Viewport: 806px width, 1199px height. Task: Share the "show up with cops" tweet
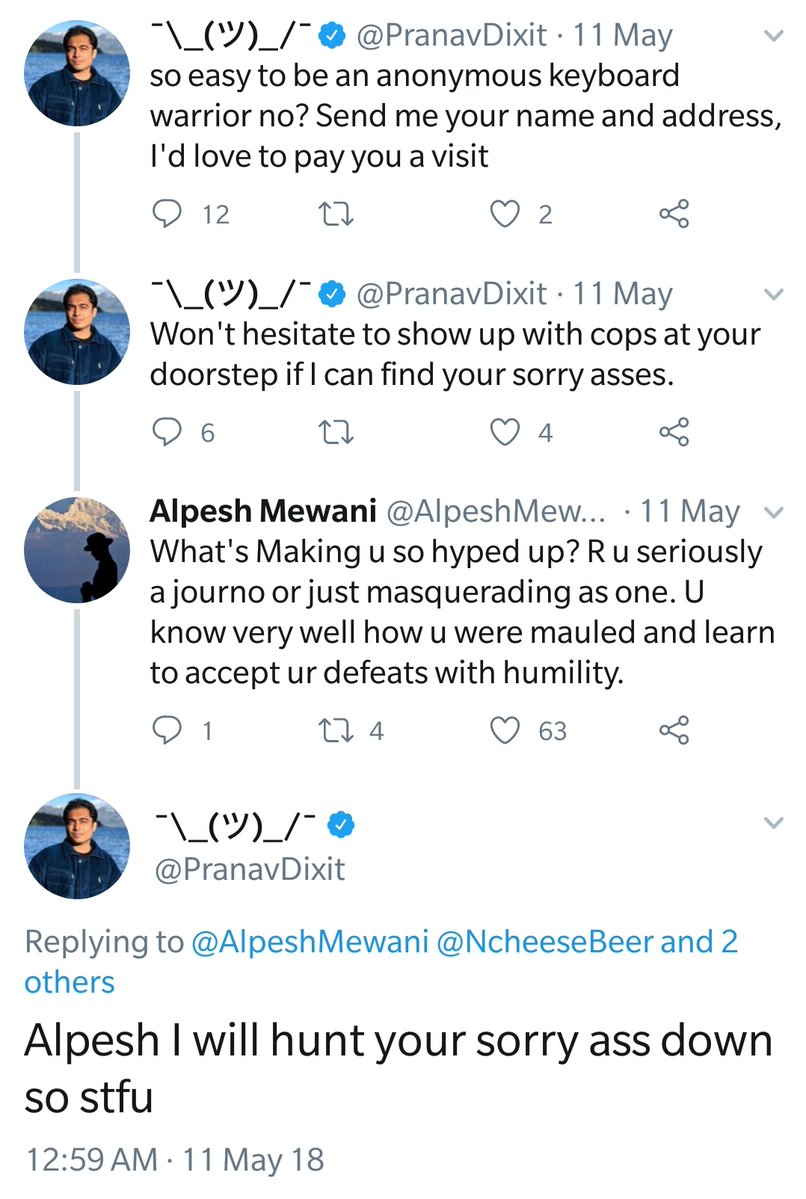pos(674,432)
